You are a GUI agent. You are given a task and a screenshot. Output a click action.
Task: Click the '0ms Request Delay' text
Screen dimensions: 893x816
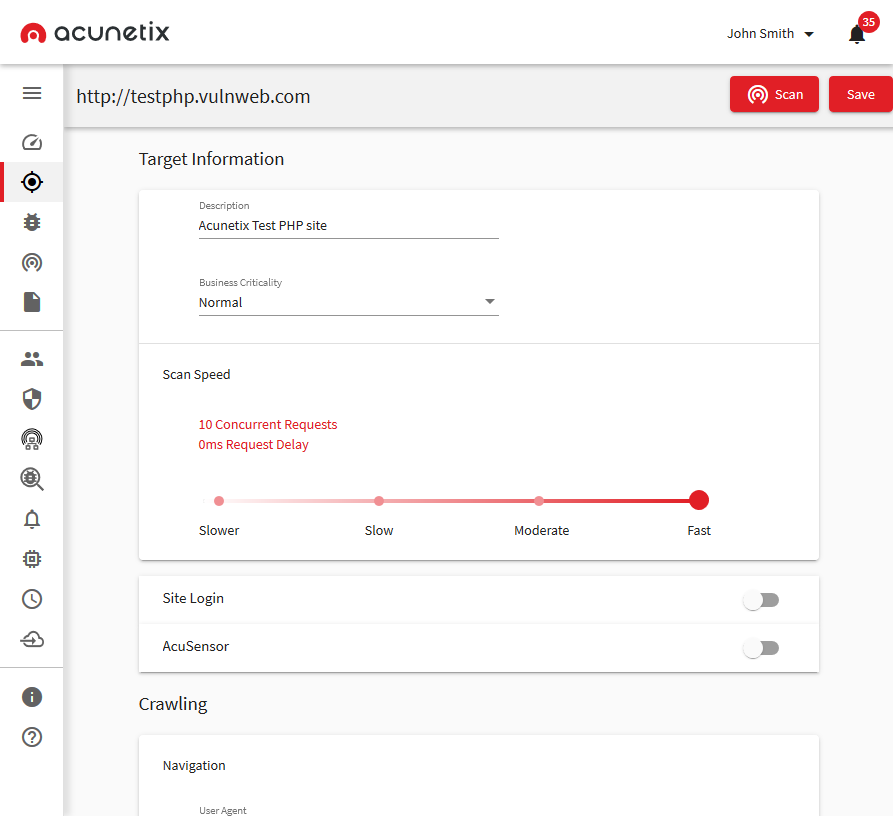(253, 444)
